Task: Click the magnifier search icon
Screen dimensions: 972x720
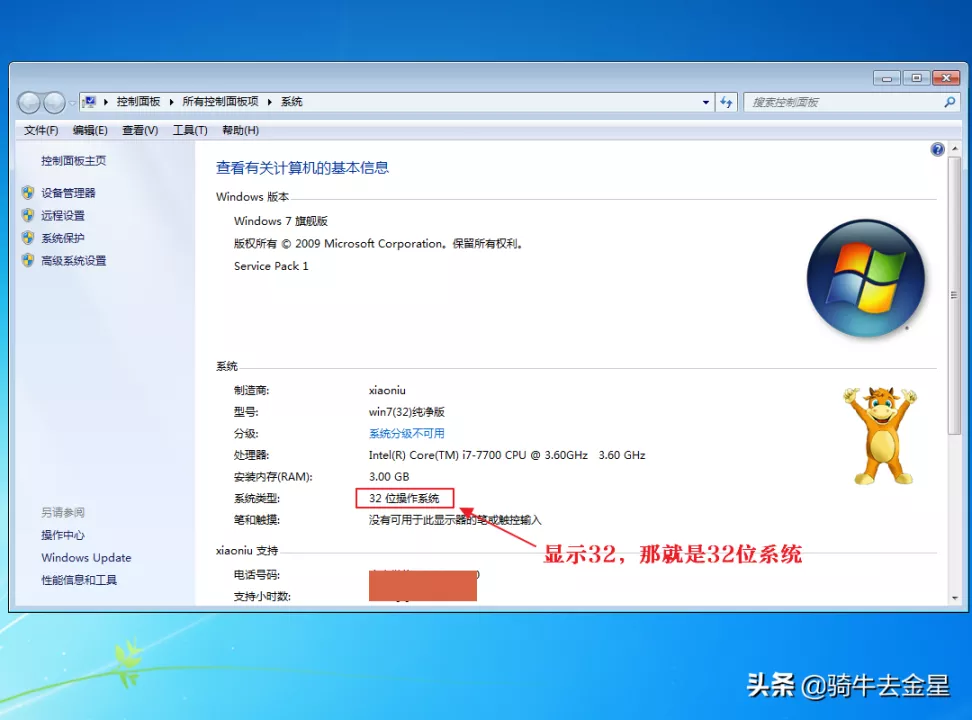Action: click(950, 102)
